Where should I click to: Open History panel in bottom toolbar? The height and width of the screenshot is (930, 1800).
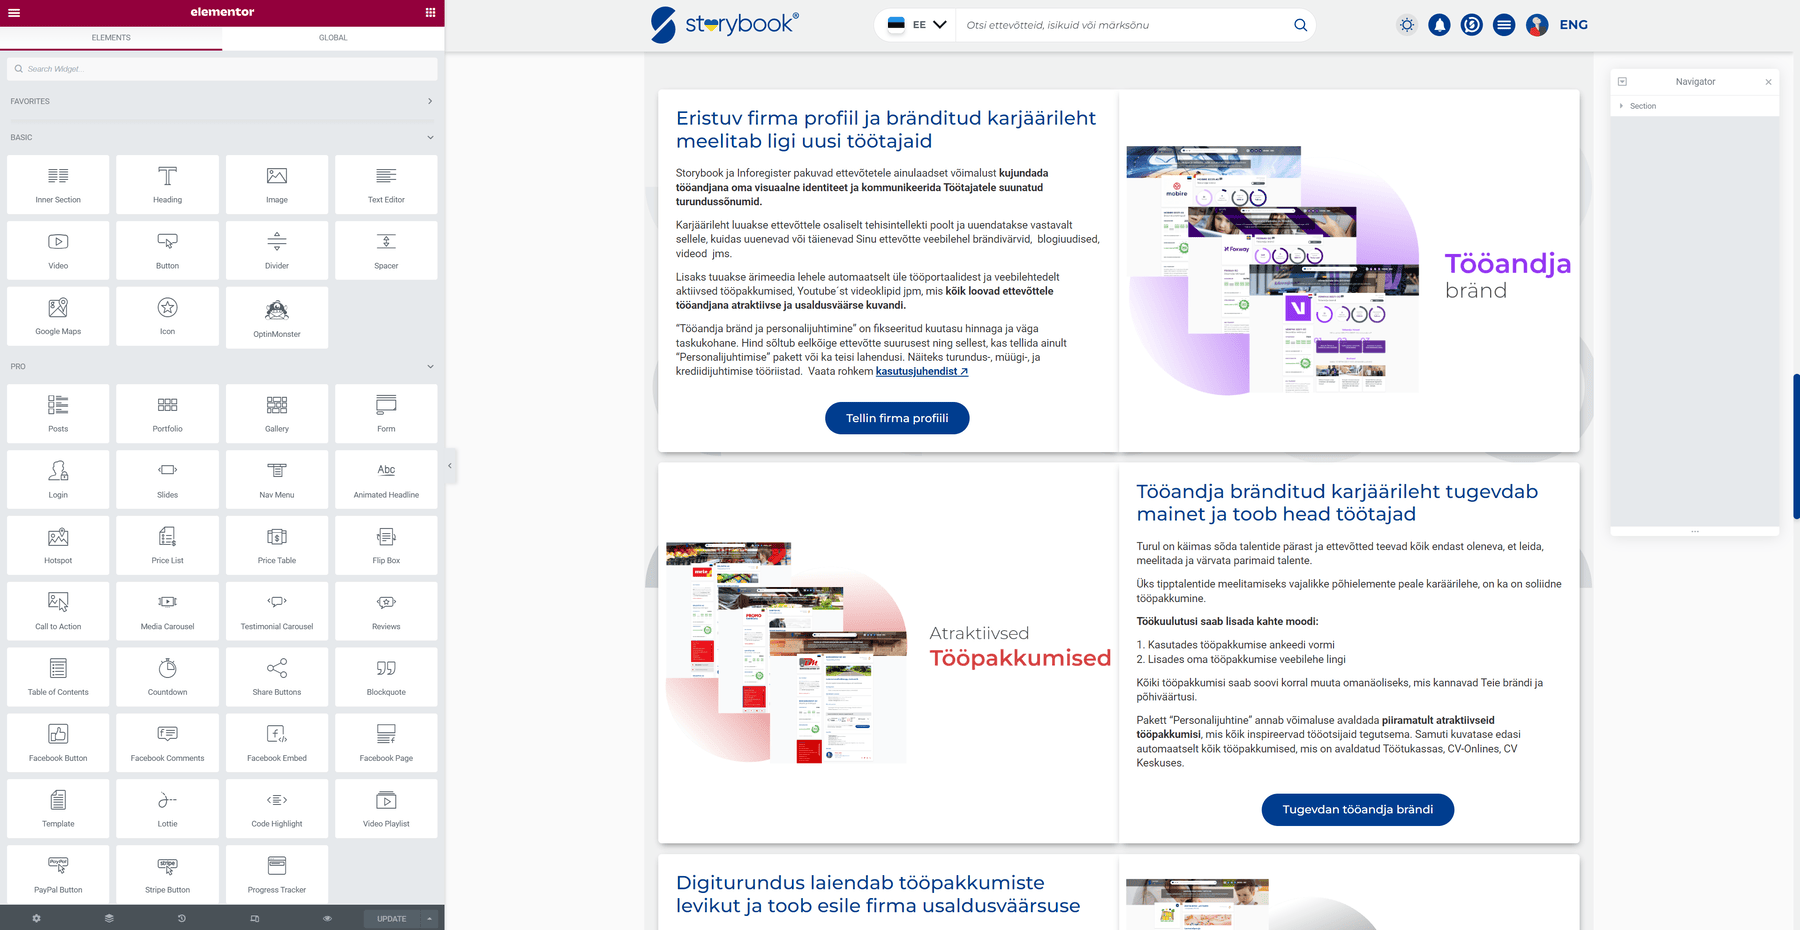[x=181, y=918]
